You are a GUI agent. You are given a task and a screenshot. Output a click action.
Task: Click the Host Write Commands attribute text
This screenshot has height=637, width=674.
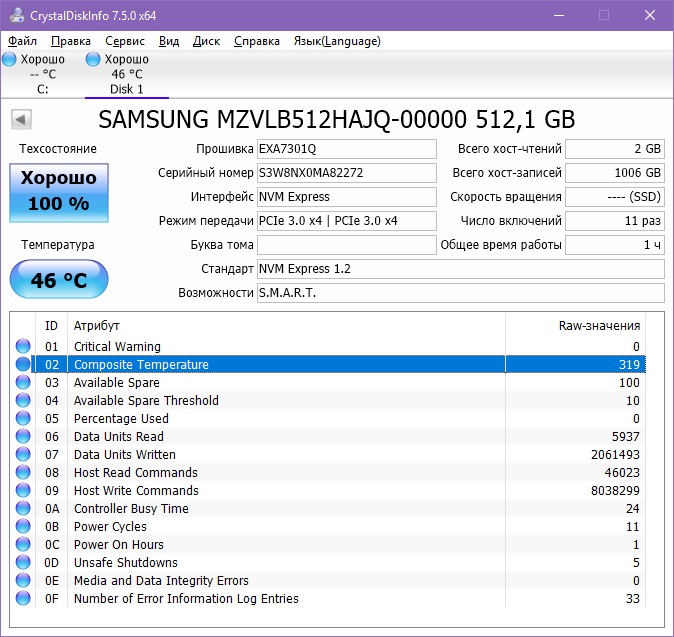[x=136, y=491]
